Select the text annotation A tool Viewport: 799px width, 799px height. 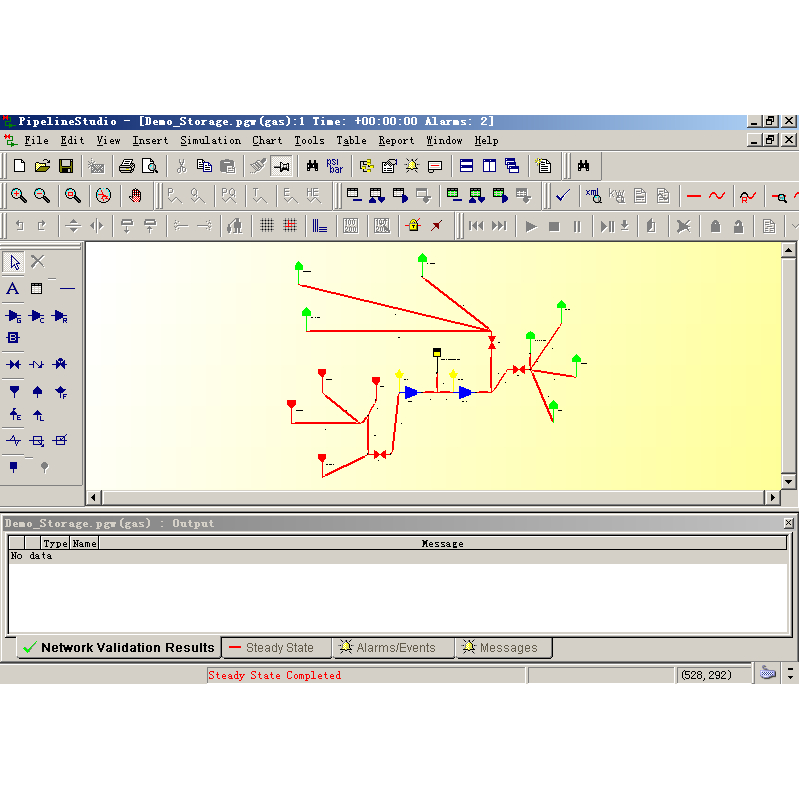click(13, 289)
